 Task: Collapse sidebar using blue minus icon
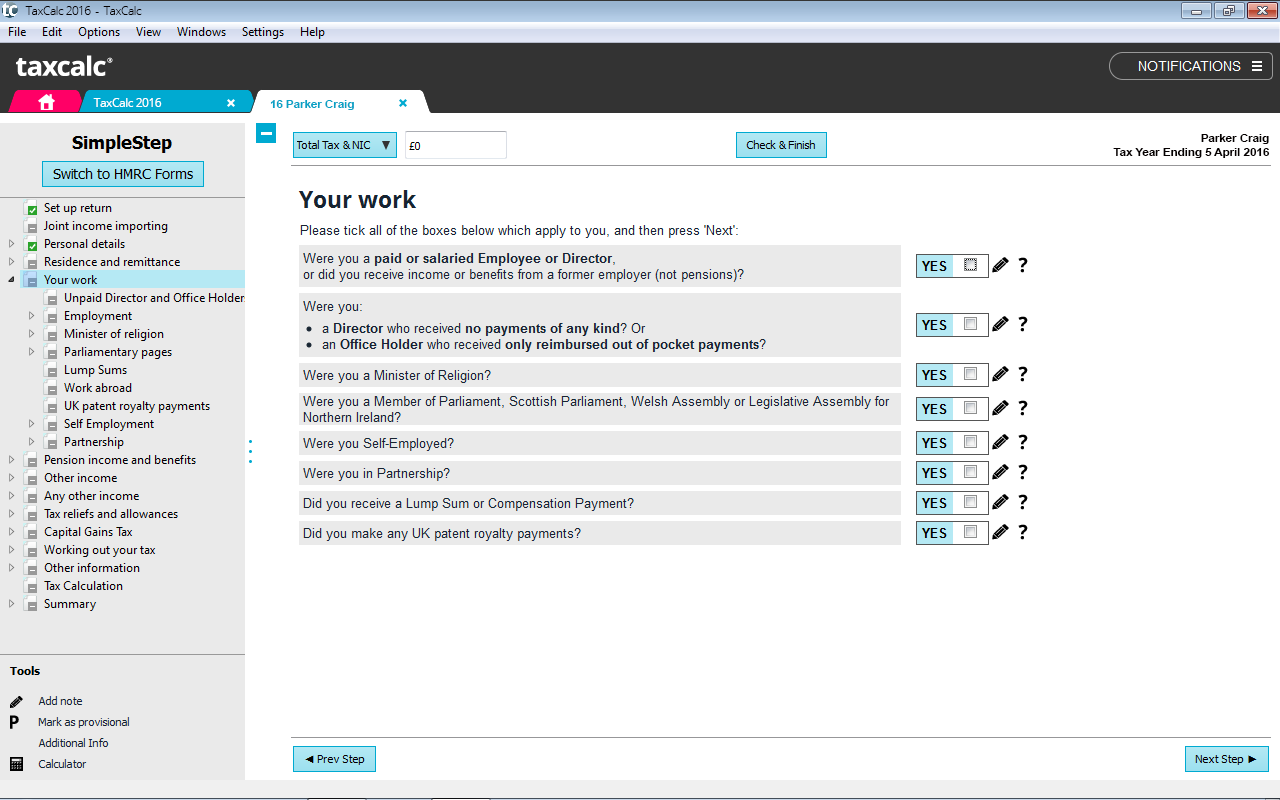(x=266, y=133)
